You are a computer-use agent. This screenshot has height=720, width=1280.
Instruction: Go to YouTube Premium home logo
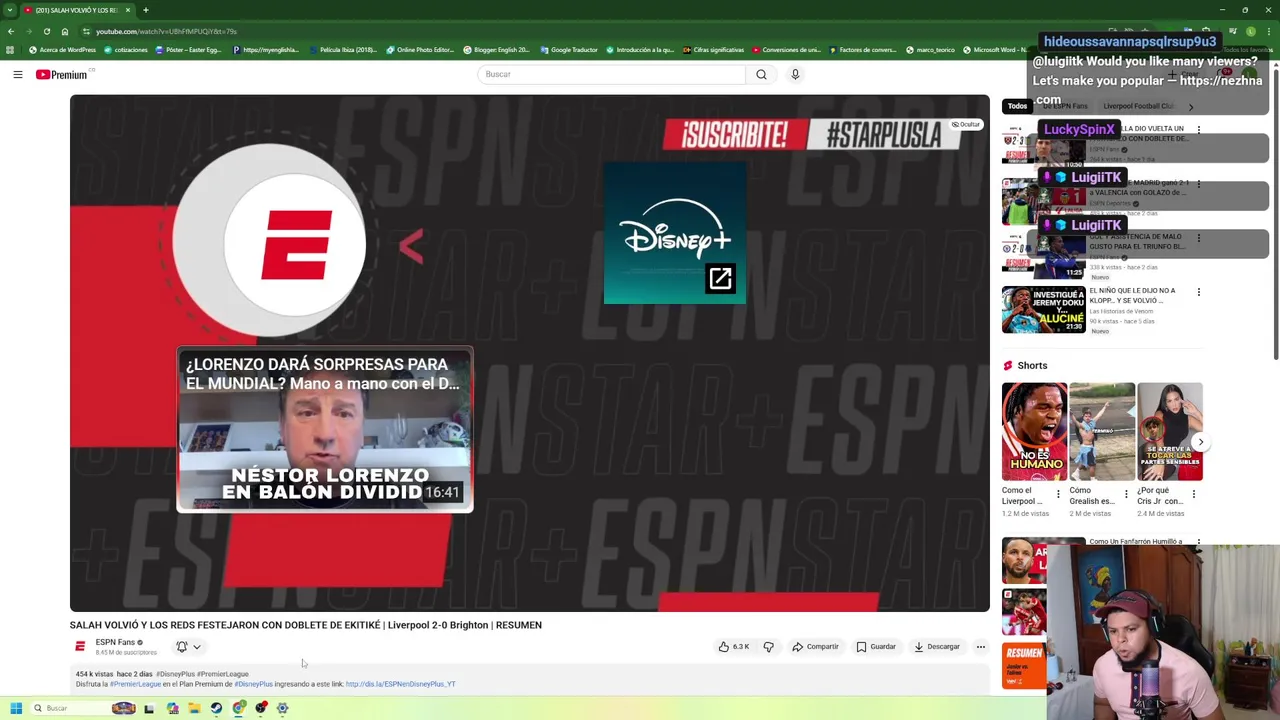(62, 74)
